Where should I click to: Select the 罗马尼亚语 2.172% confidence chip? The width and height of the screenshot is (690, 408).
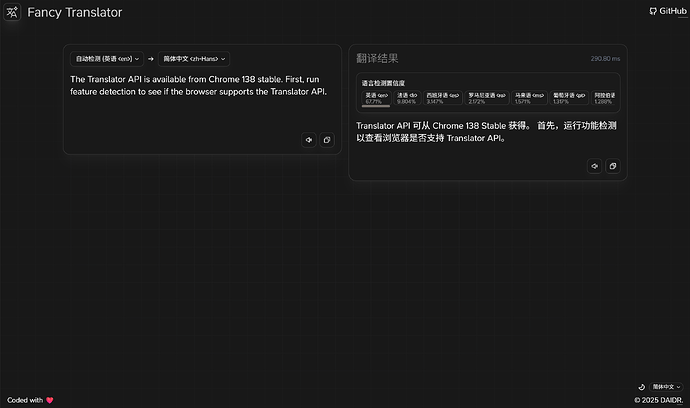pos(487,98)
